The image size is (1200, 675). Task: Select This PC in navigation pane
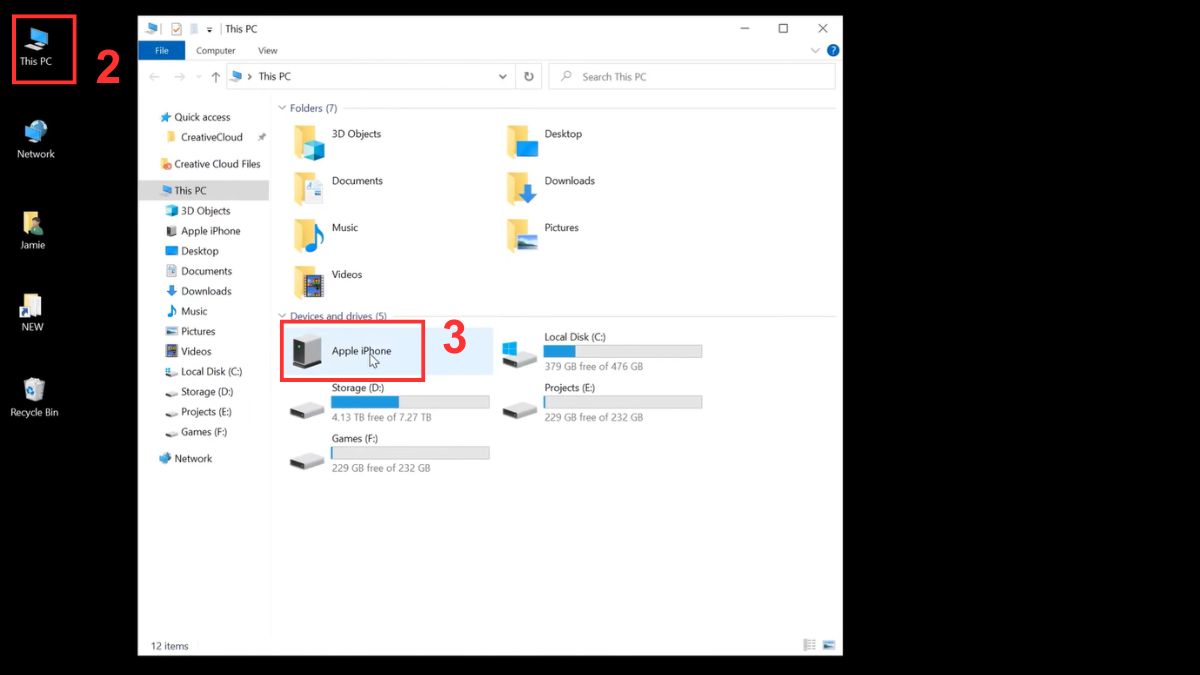(190, 190)
